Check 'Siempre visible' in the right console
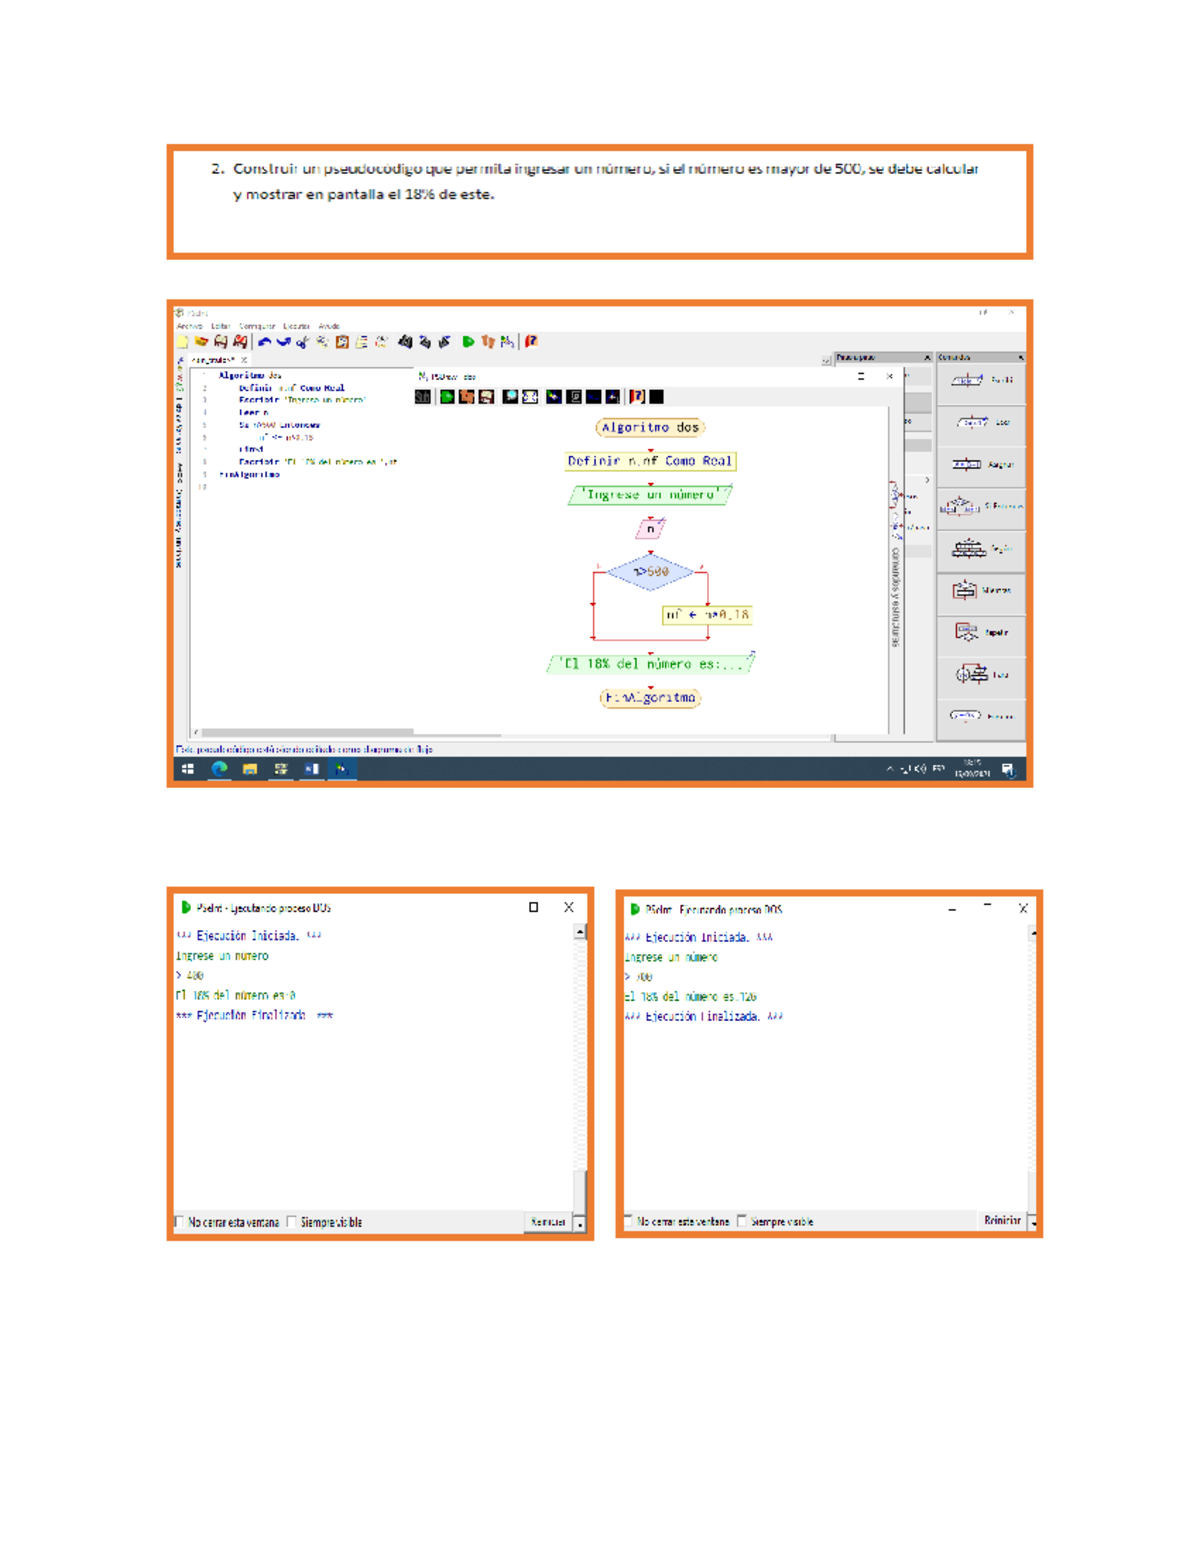1200x1553 pixels. pyautogui.click(x=742, y=1220)
